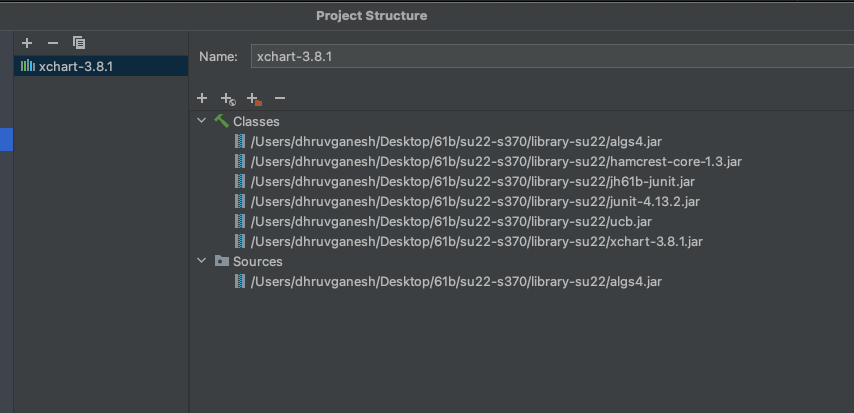Click the Copy library icon
Viewport: 854px width, 413px height.
click(79, 43)
